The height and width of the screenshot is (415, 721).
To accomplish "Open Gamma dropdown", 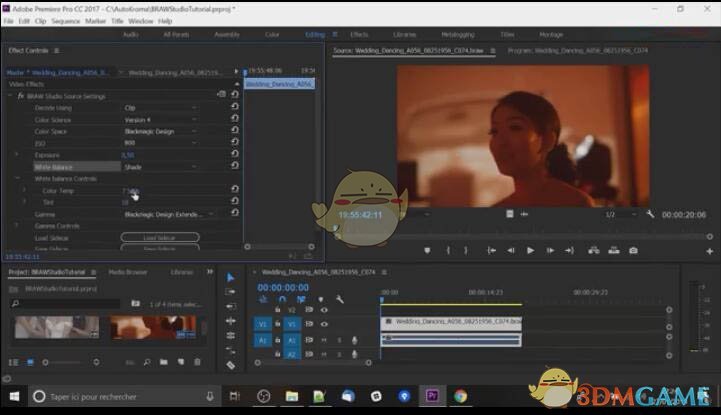I will pos(169,214).
